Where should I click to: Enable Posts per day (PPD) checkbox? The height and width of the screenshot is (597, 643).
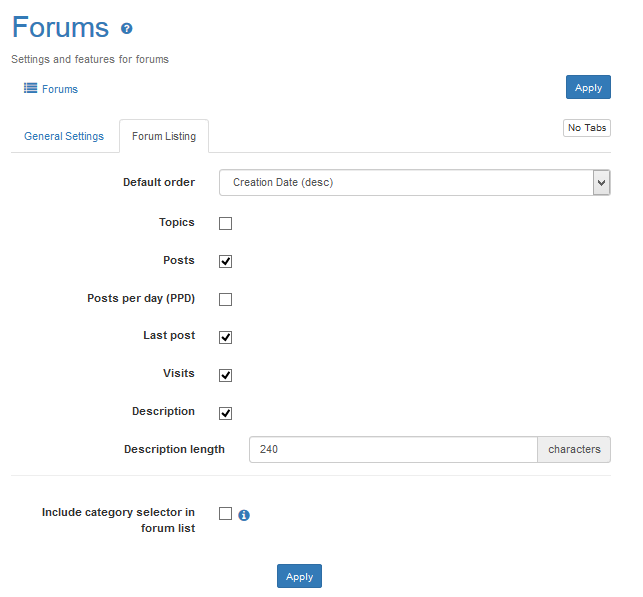225,299
